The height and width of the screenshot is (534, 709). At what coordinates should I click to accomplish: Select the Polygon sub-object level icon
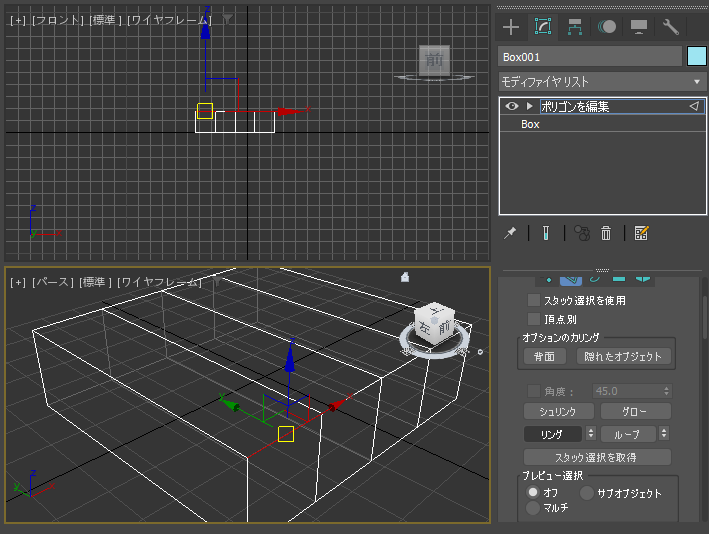[619, 280]
